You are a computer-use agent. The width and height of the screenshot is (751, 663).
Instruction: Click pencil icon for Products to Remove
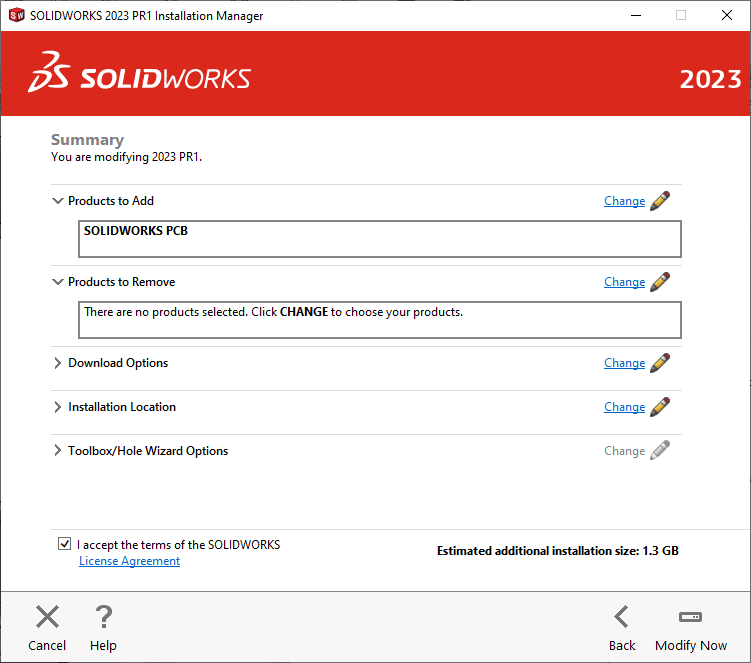coord(660,282)
